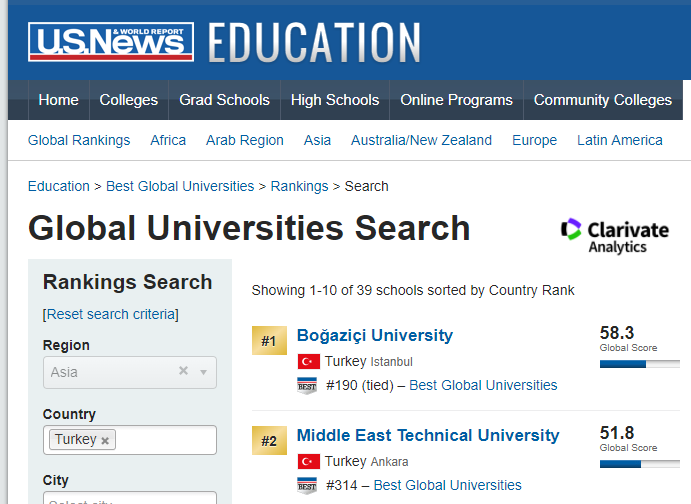The height and width of the screenshot is (504, 691).
Task: Click the 58.3 global score bar
Action: 639,364
